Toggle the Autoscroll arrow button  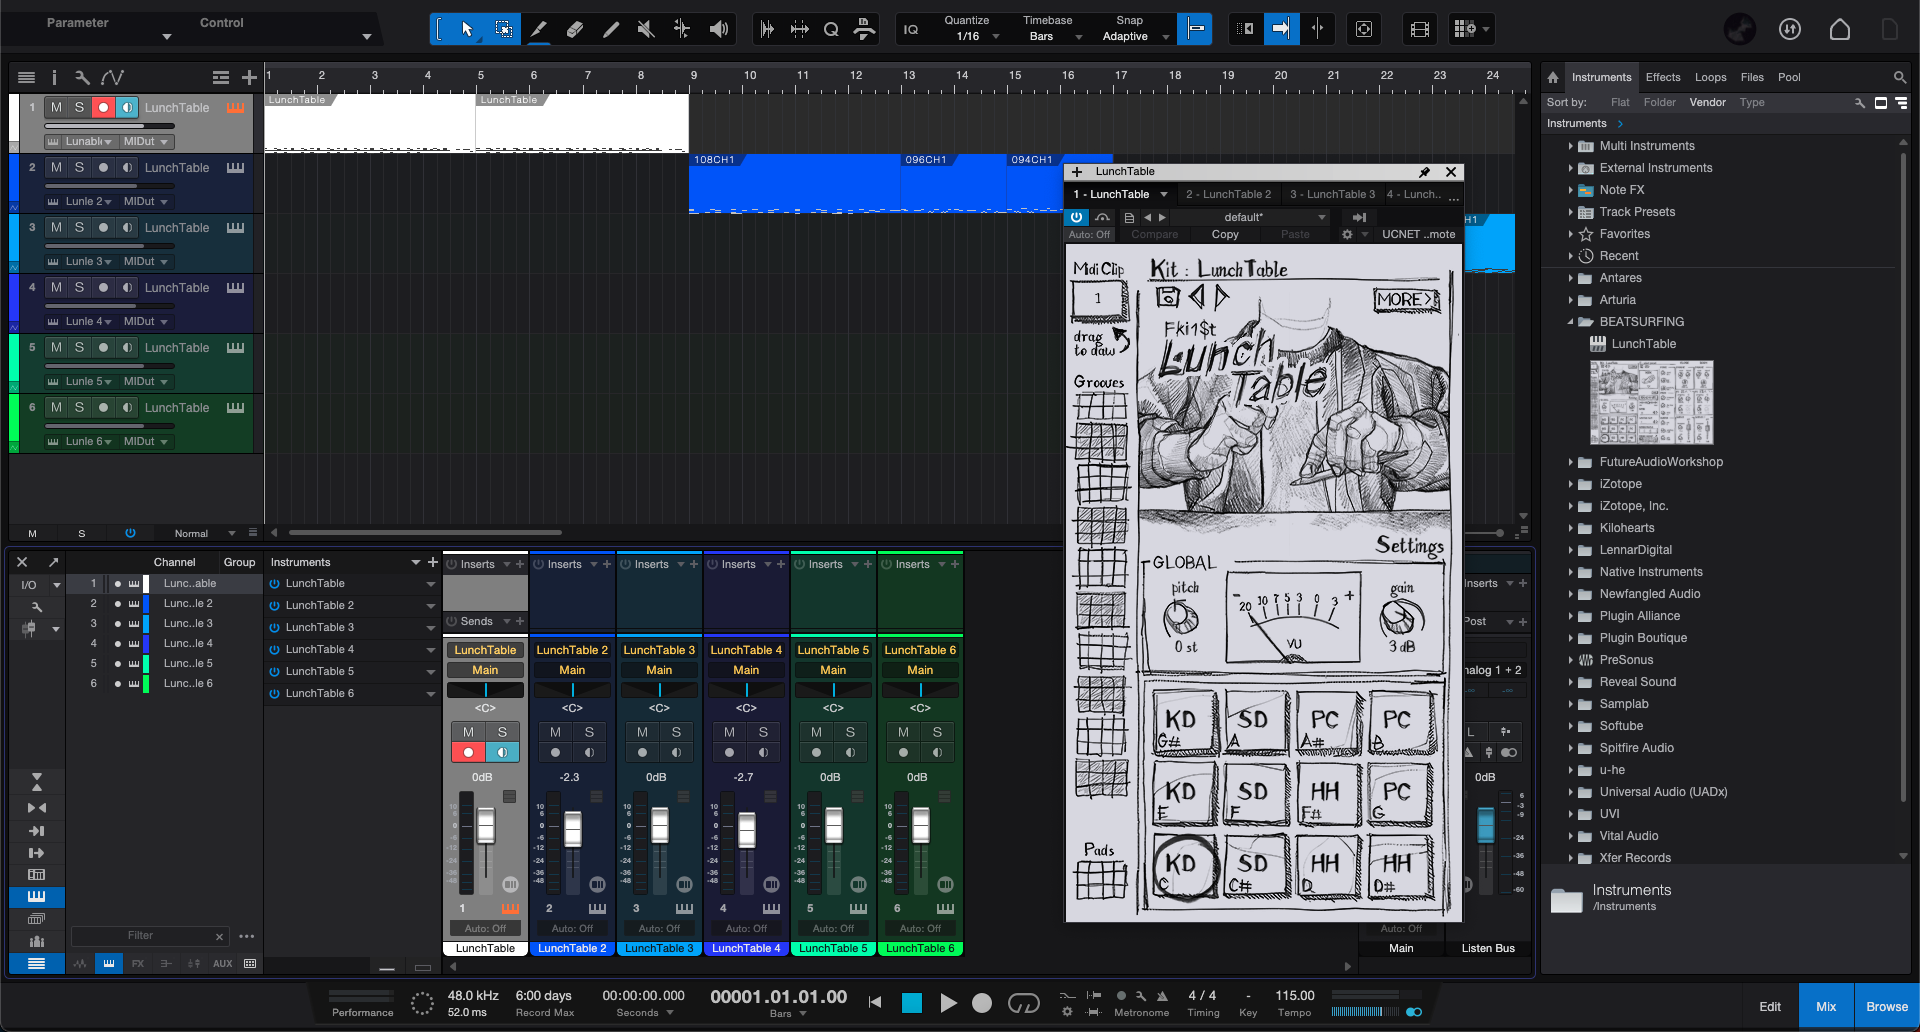(1281, 29)
